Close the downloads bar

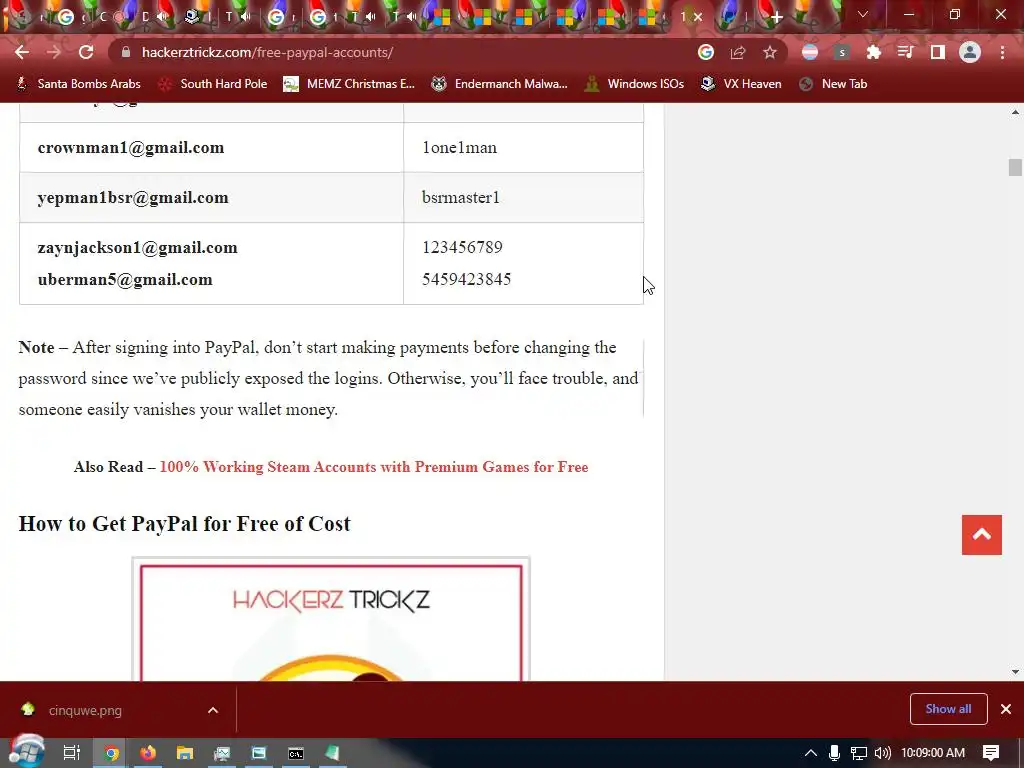click(1006, 709)
